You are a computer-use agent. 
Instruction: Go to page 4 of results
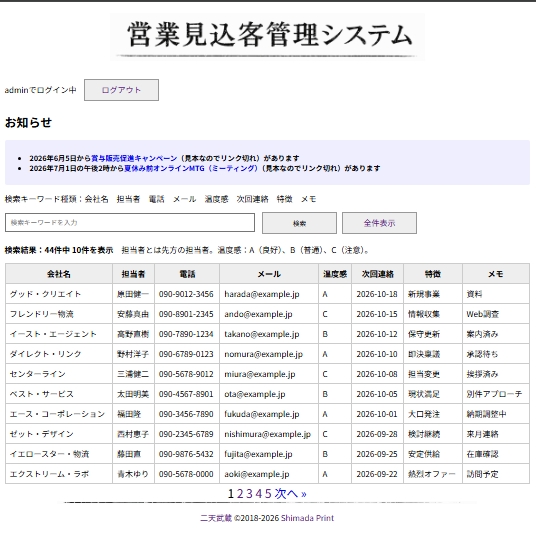pos(259,494)
